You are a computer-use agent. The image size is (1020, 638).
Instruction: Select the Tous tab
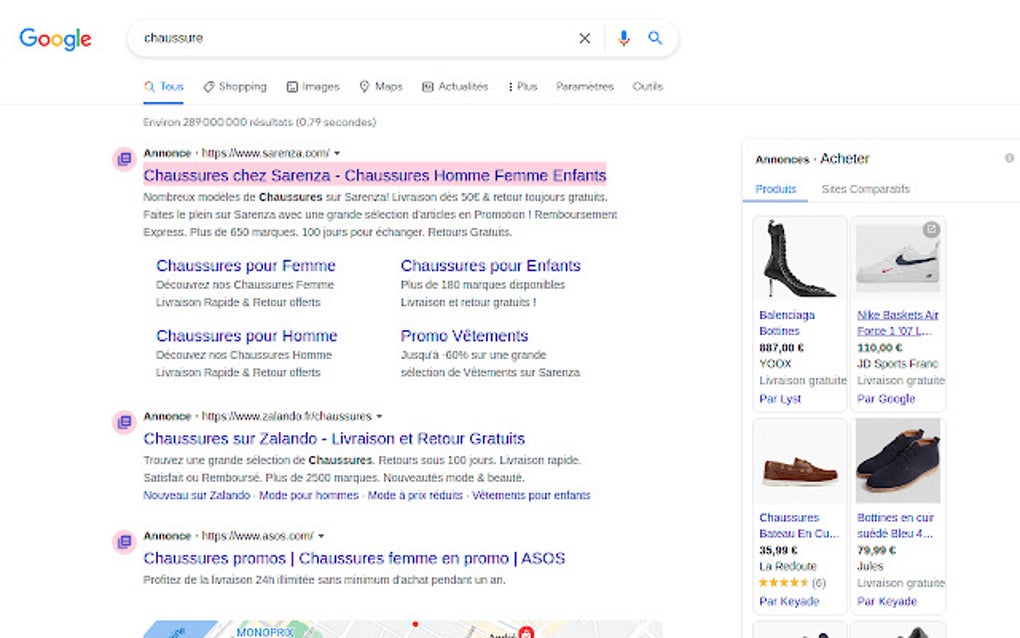click(164, 86)
